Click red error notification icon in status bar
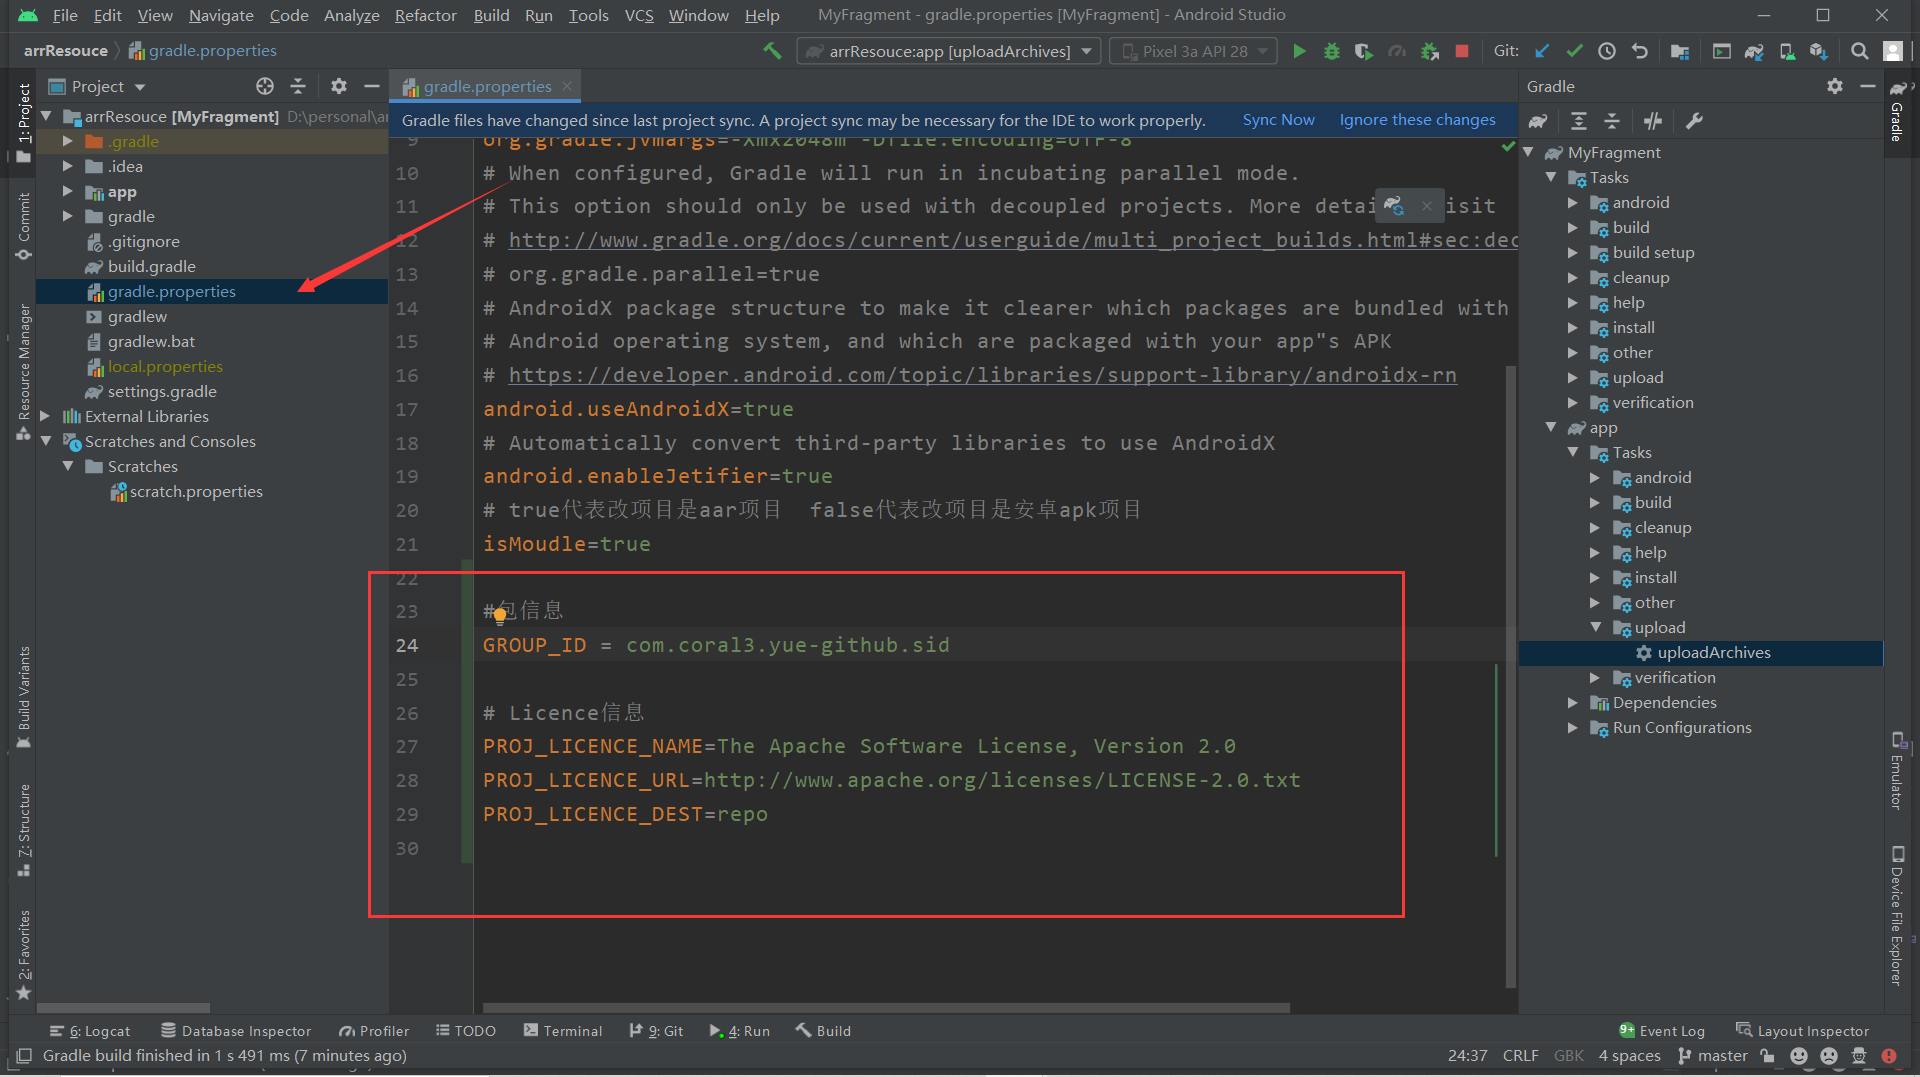Viewport: 1920px width, 1077px height. point(1889,1056)
